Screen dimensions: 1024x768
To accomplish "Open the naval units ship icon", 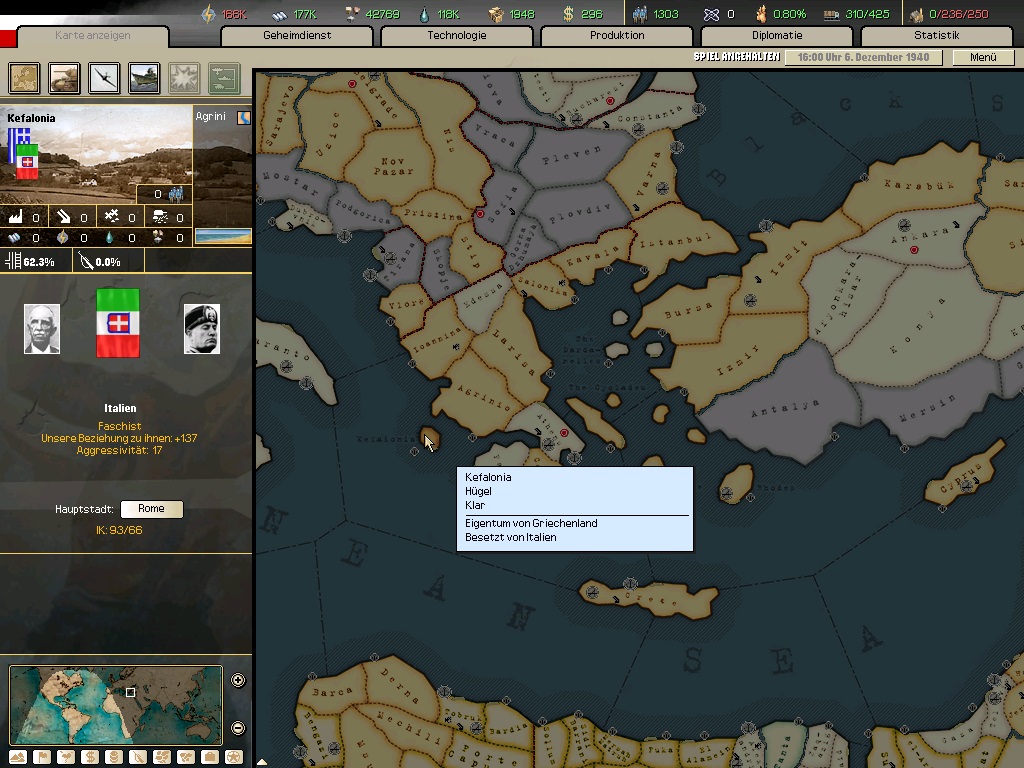I will click(x=145, y=77).
